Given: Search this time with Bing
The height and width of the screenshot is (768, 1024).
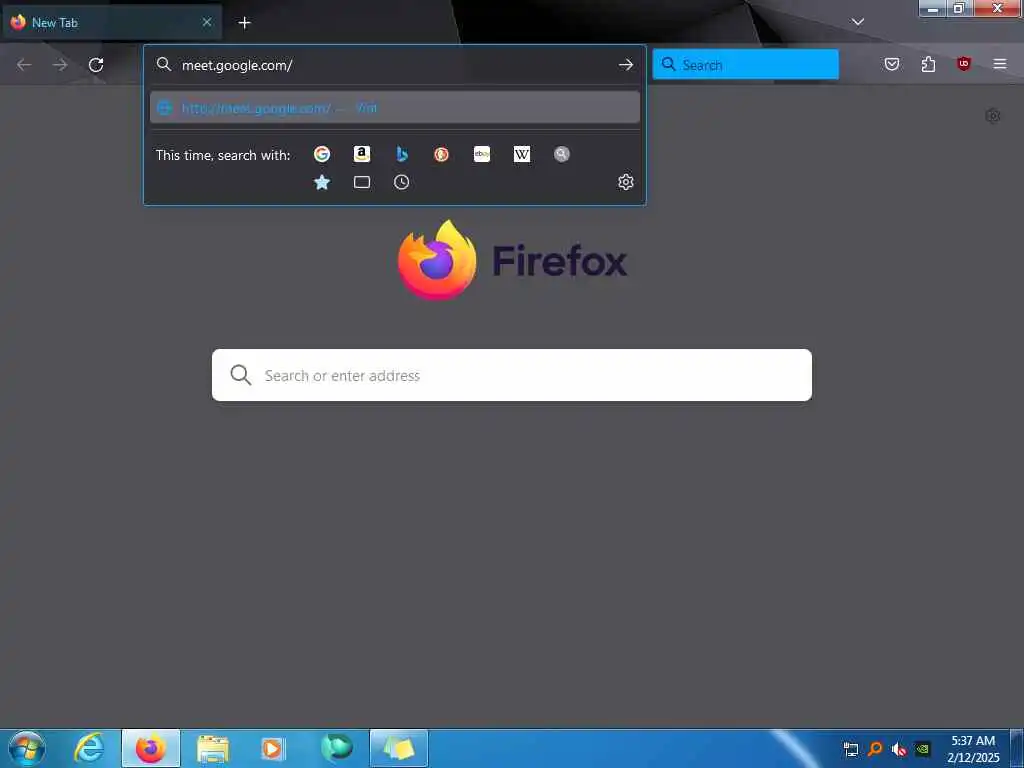Looking at the screenshot, I should pos(402,154).
